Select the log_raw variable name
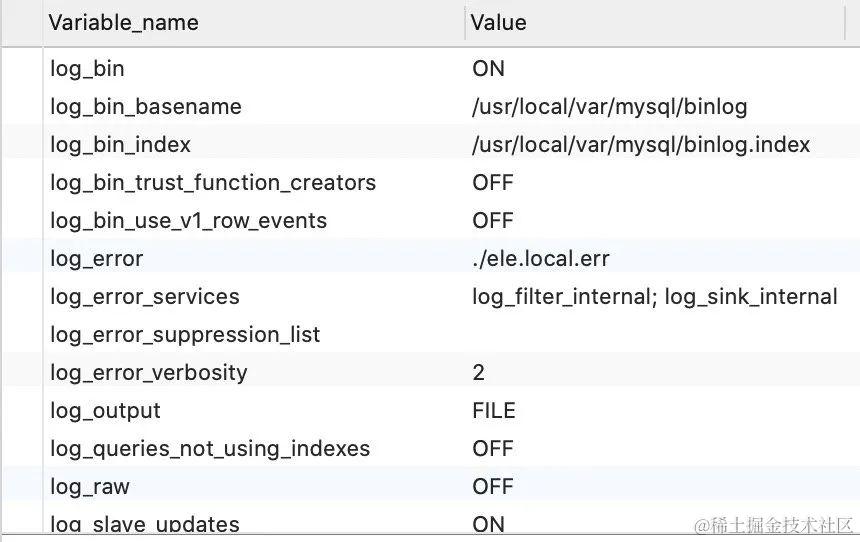 pos(90,487)
